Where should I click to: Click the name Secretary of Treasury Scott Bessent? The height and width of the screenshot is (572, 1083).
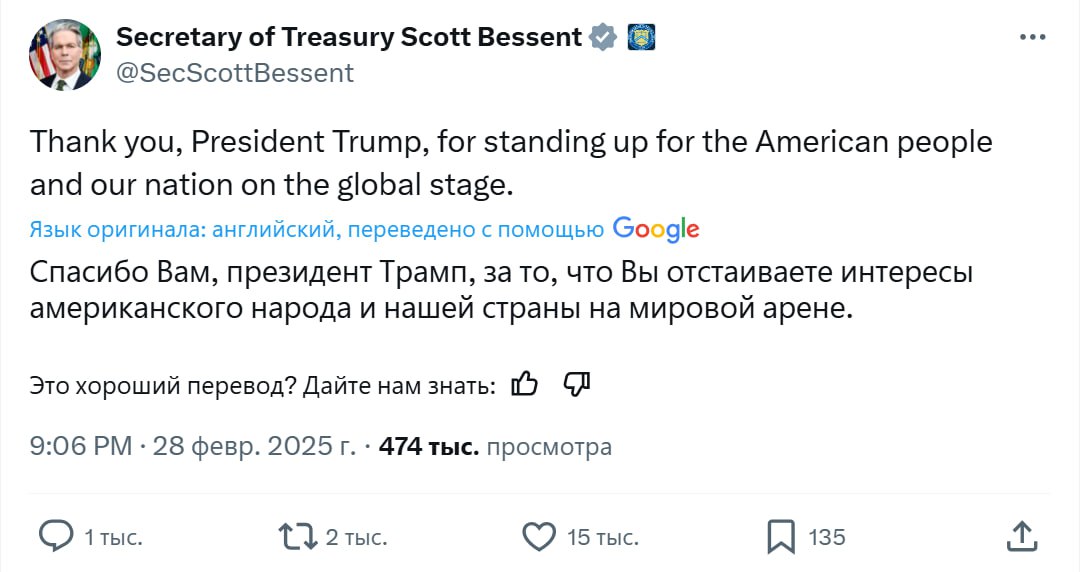point(348,38)
